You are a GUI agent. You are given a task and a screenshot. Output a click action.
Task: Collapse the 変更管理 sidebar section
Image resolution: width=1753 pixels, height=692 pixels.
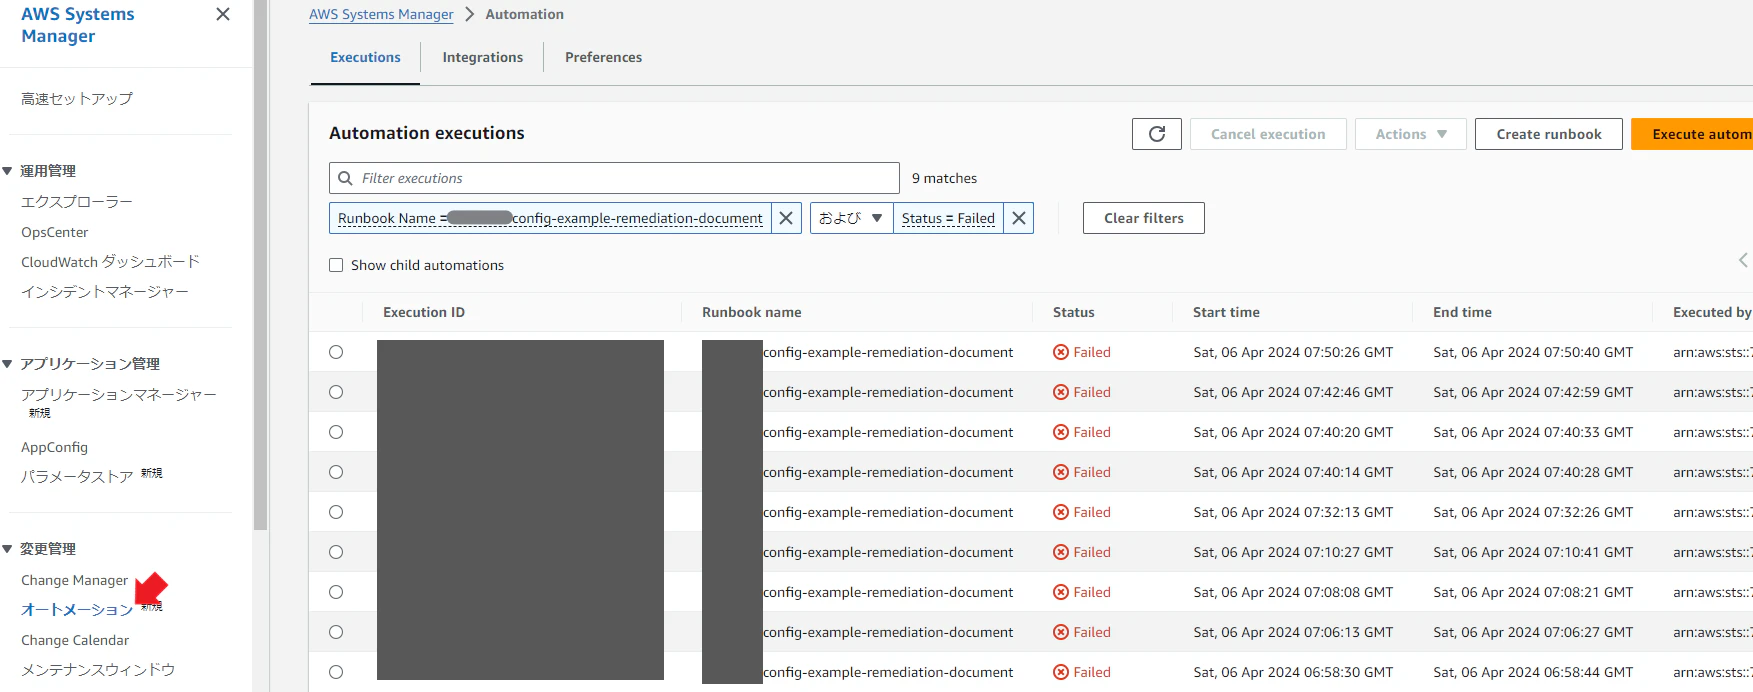[8, 549]
